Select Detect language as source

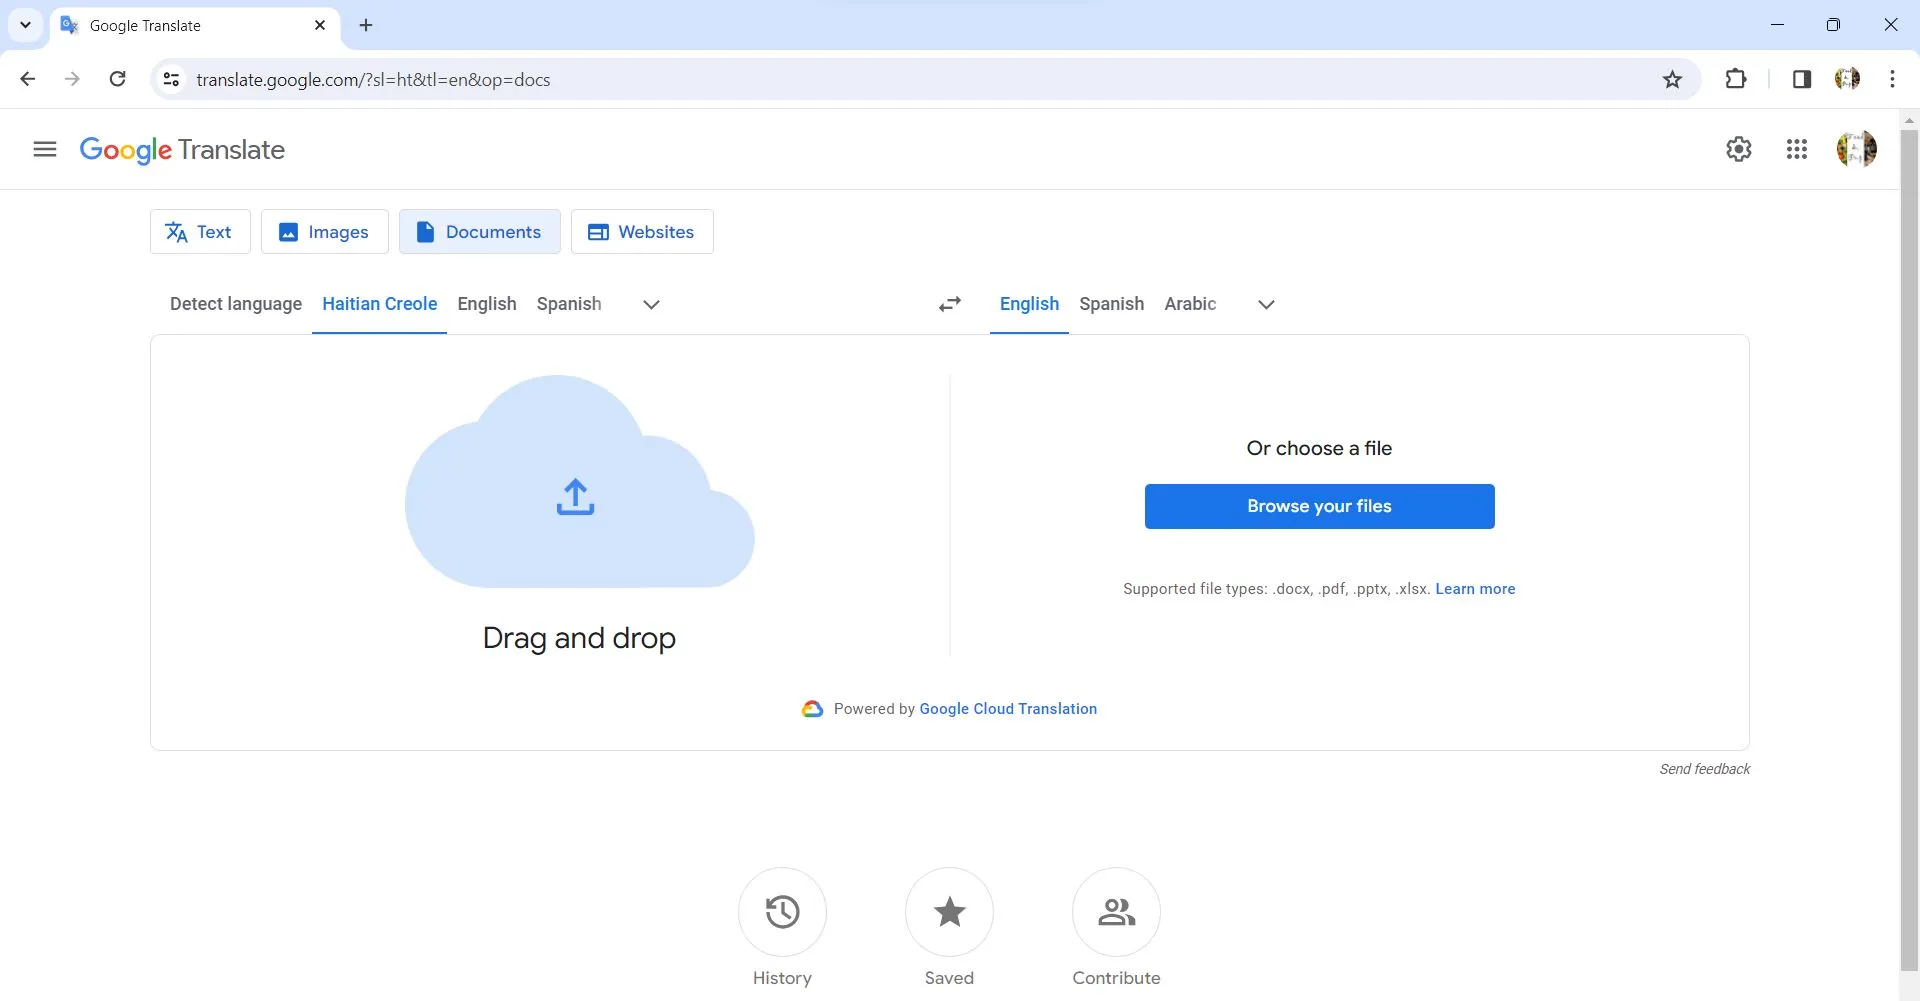coord(235,304)
